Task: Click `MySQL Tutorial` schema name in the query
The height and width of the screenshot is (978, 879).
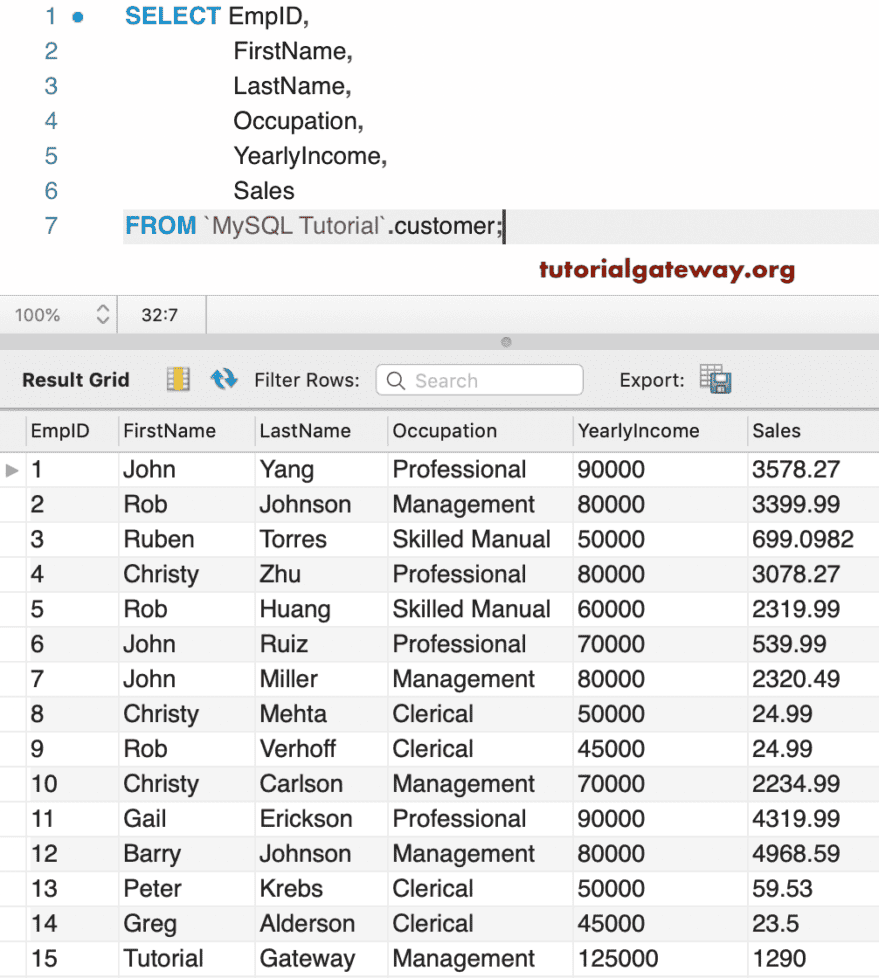Action: tap(294, 226)
